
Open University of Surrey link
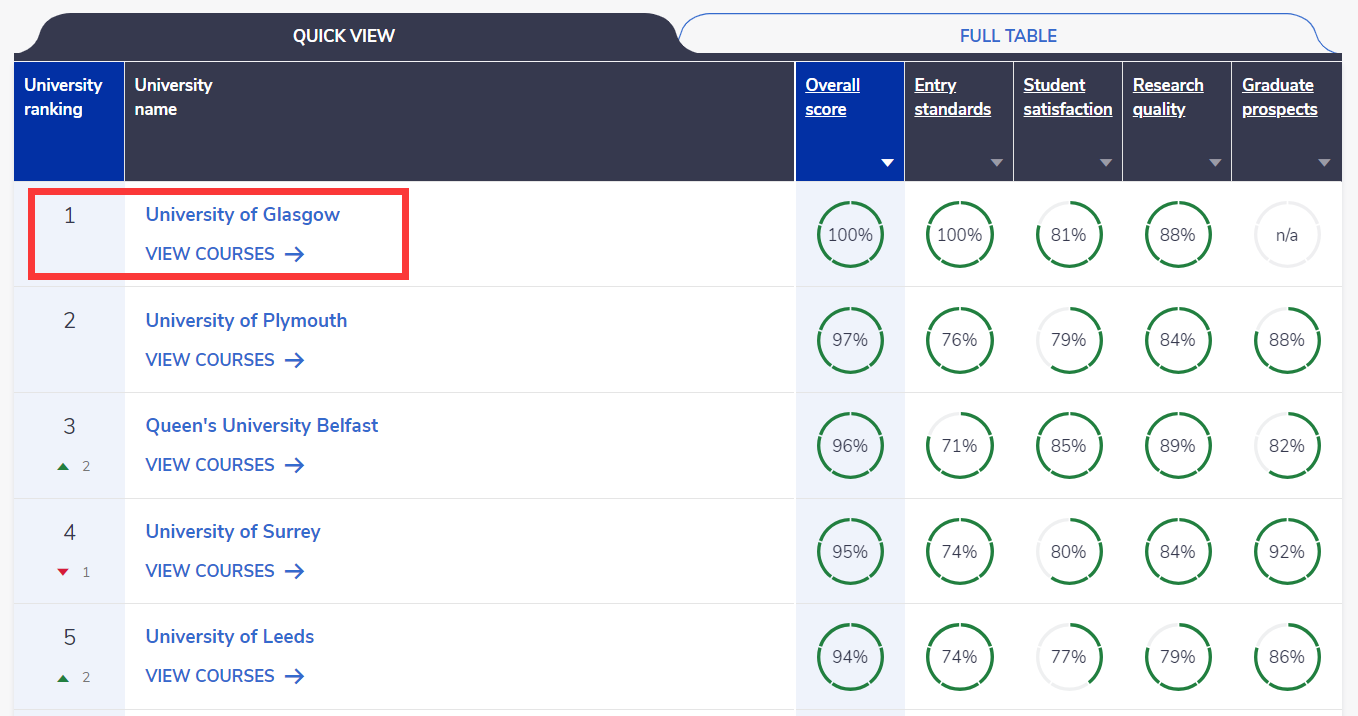click(x=233, y=531)
